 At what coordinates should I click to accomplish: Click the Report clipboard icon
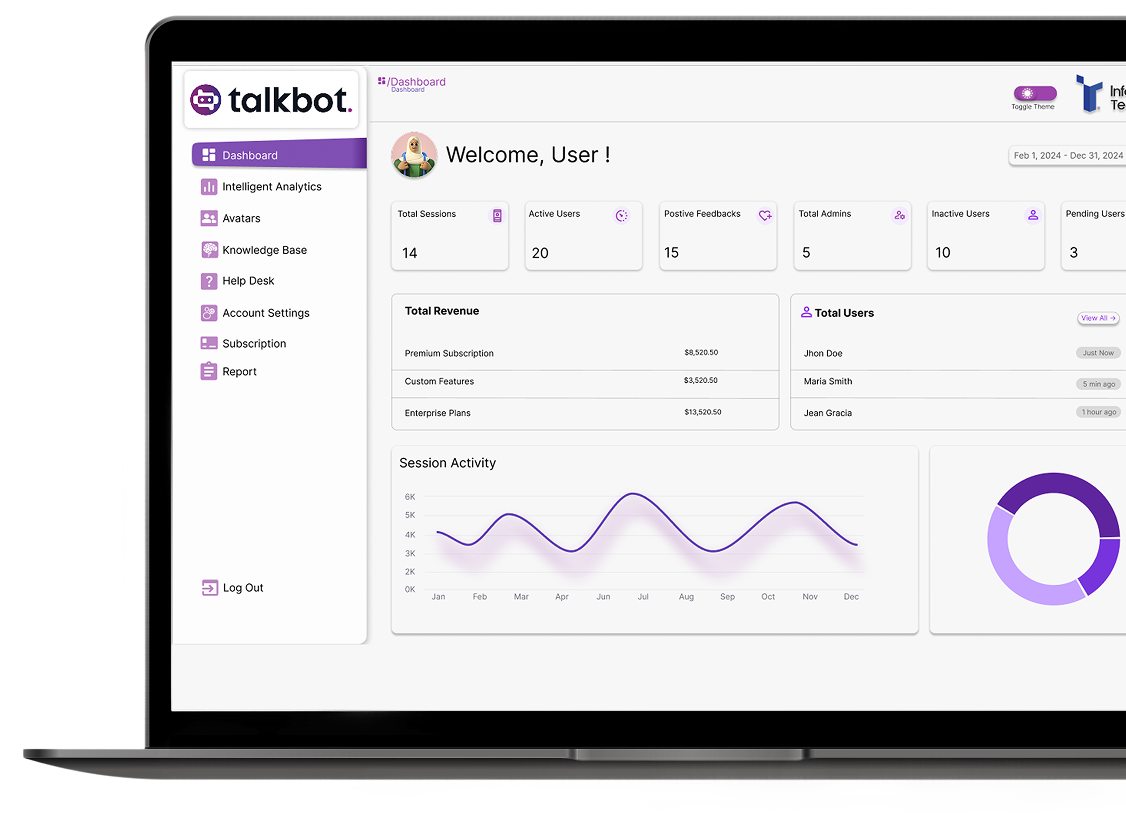pyautogui.click(x=209, y=371)
